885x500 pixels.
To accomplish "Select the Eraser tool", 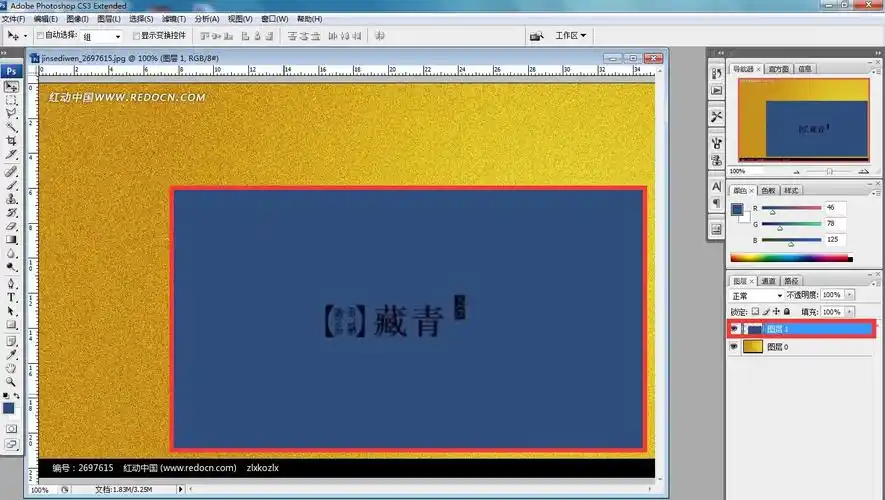I will pos(11,226).
